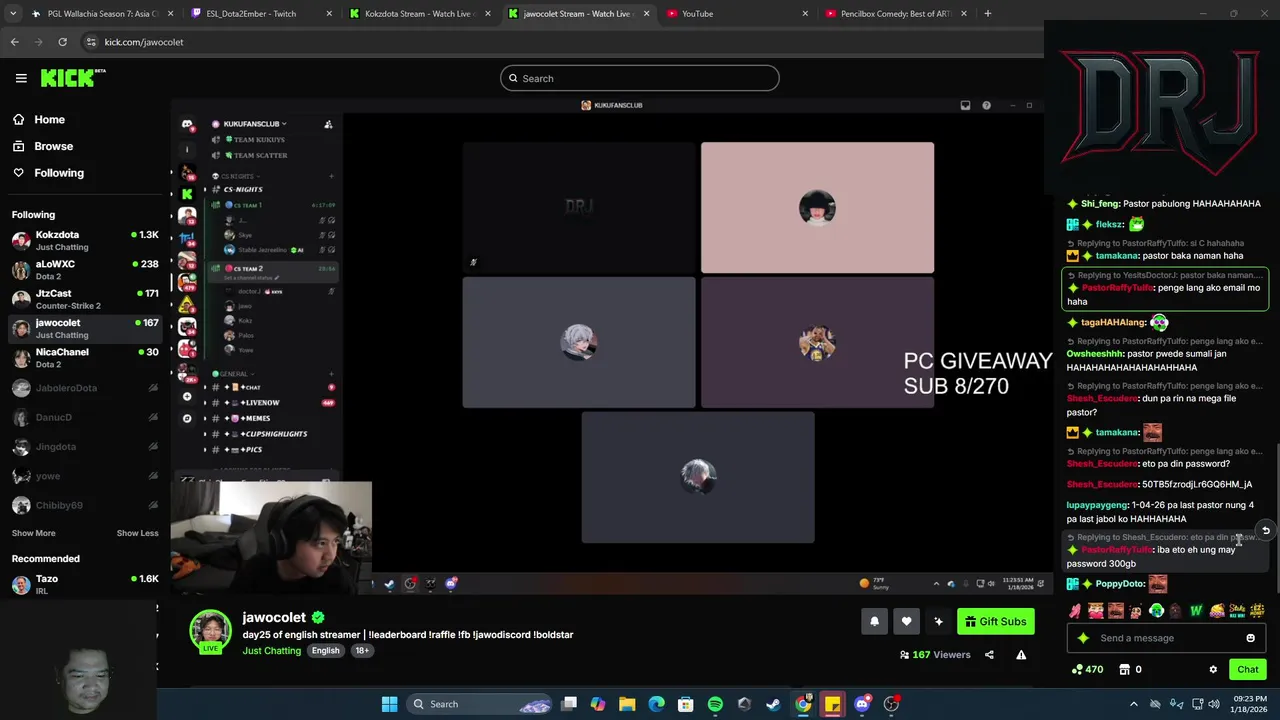Click the notification bell for jawocolet
The width and height of the screenshot is (1280, 720).
pos(874,621)
